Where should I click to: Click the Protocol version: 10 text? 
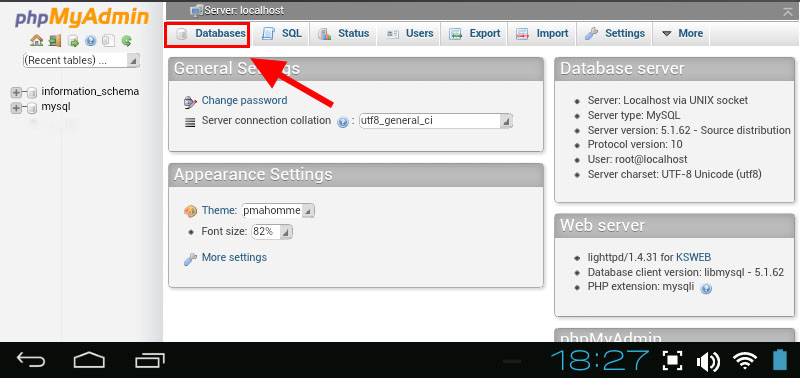click(x=635, y=144)
